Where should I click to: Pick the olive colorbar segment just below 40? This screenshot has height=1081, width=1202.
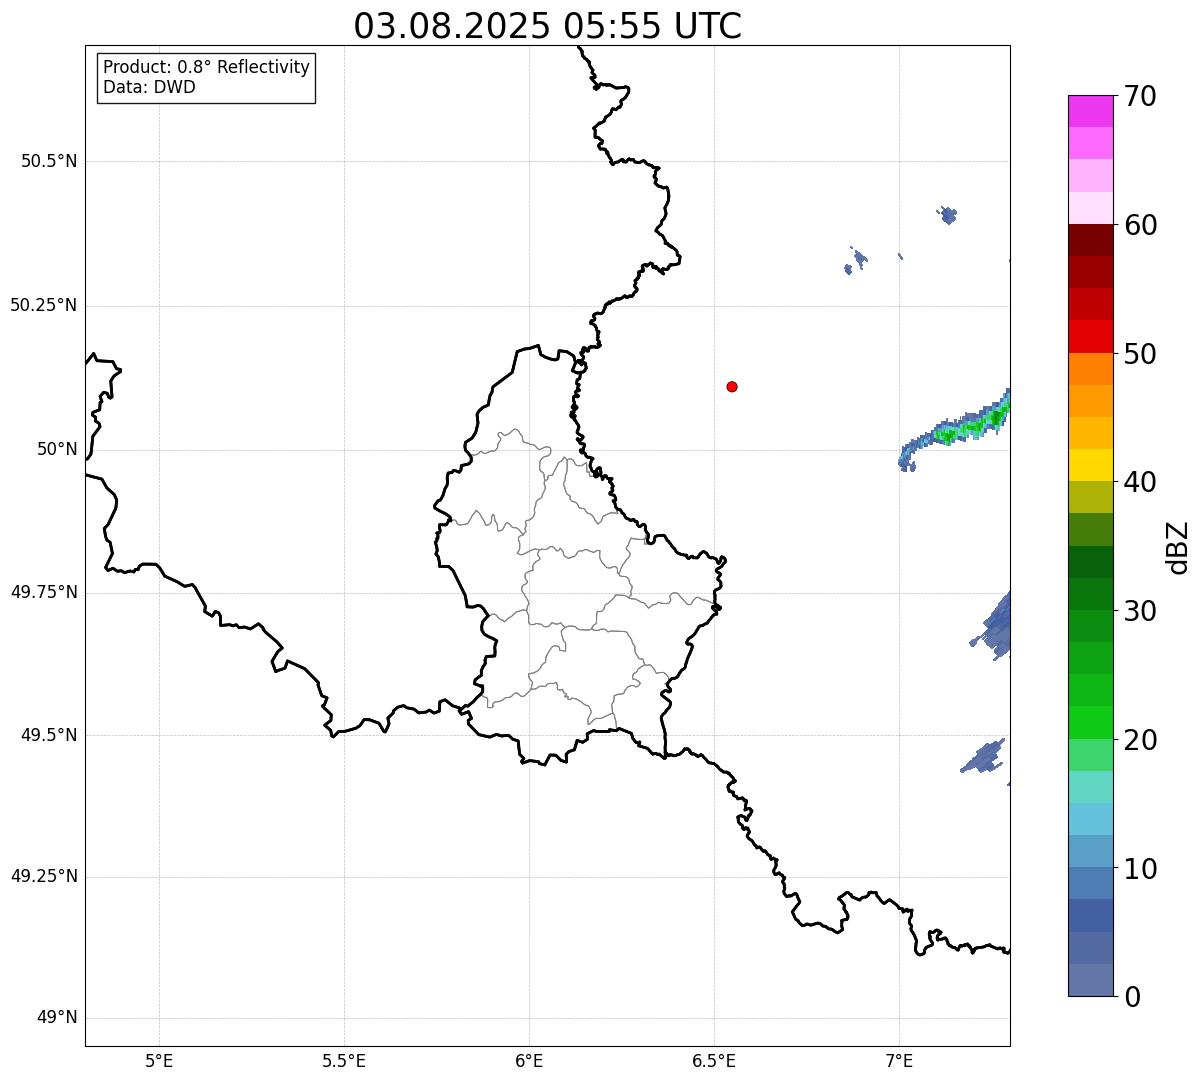coord(1091,497)
